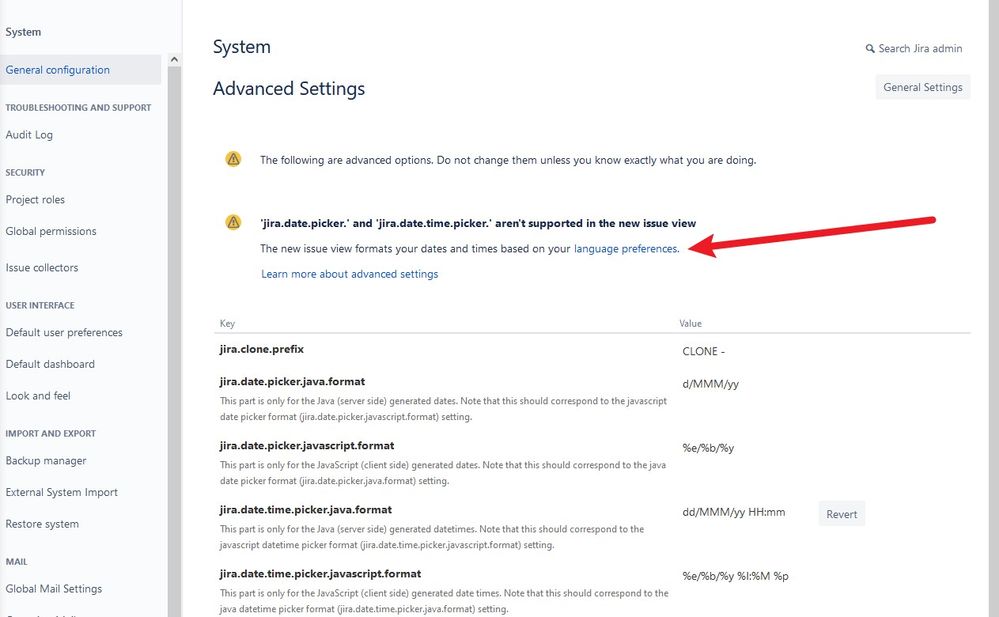Click the jira.date.time.picker.javascript.format key
The width and height of the screenshot is (999, 617).
point(320,574)
